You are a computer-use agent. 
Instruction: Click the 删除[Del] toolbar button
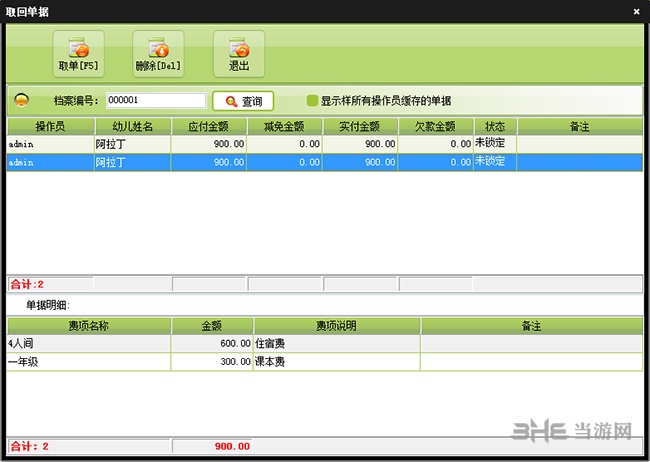pos(158,54)
